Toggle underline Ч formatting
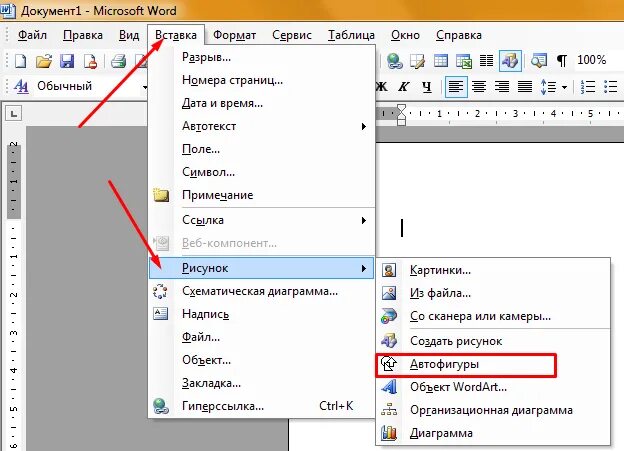Viewport: 624px width, 451px height. (x=427, y=86)
